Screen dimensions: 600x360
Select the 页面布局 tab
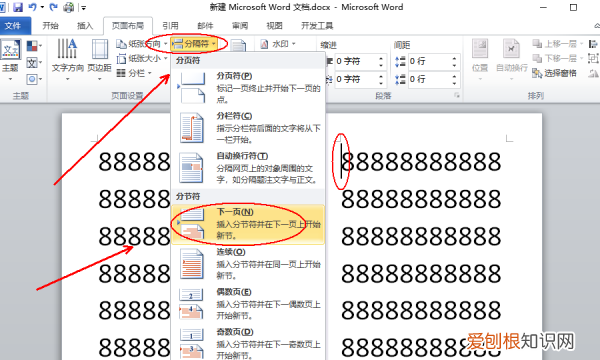point(128,26)
